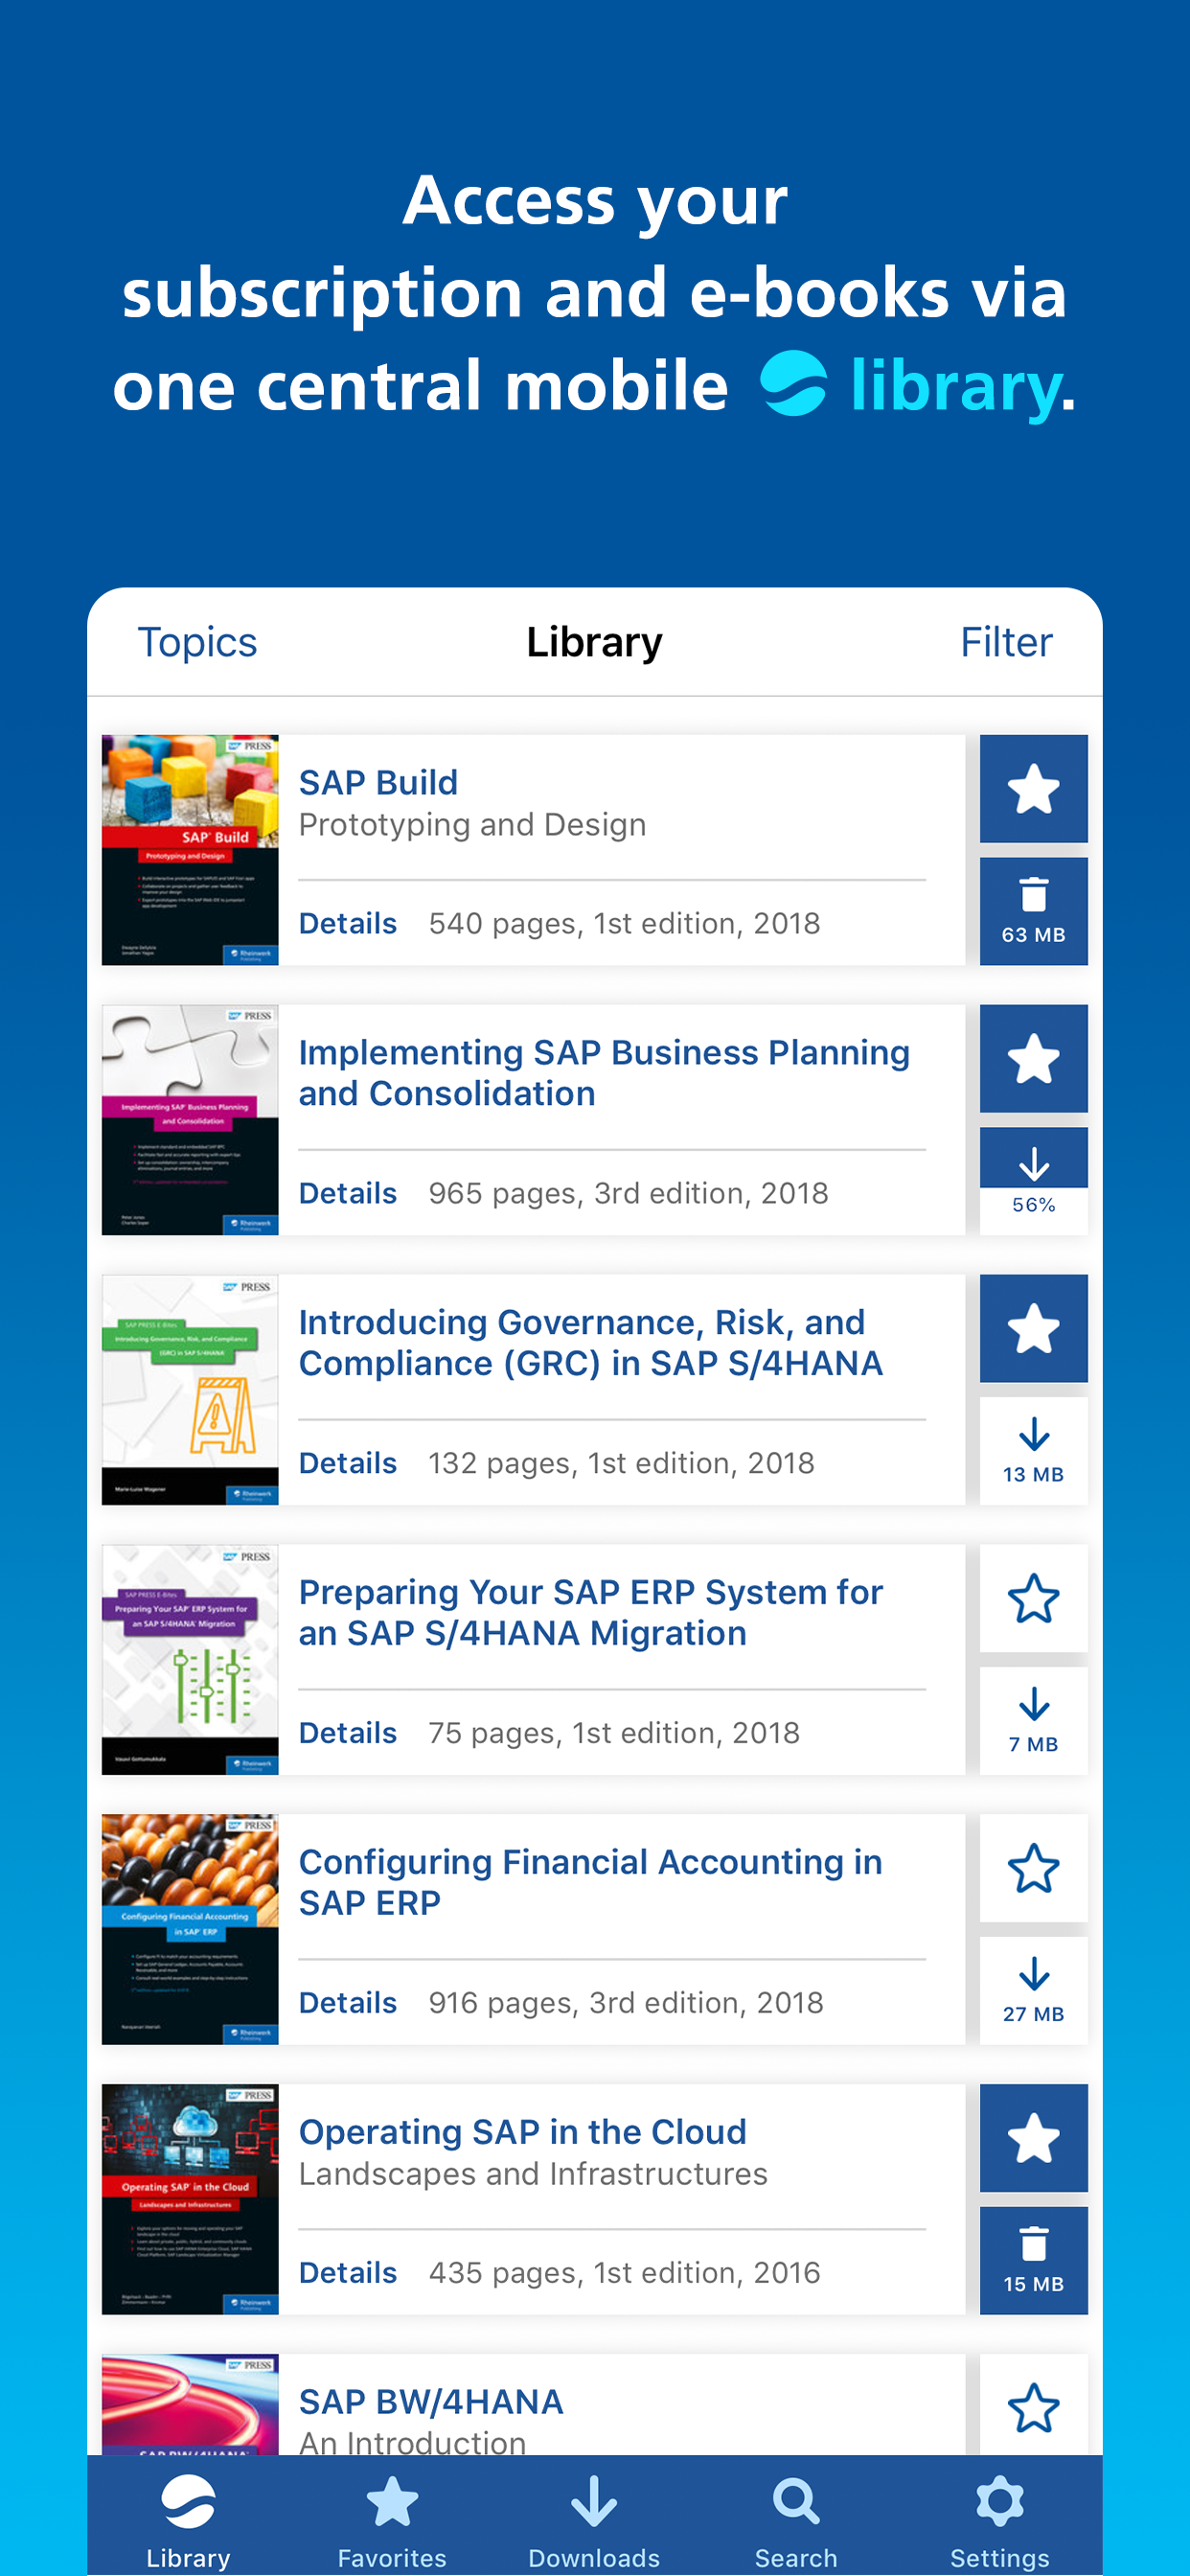The image size is (1190, 2576).
Task: Delete the downloaded SAP Build book
Action: [1033, 910]
